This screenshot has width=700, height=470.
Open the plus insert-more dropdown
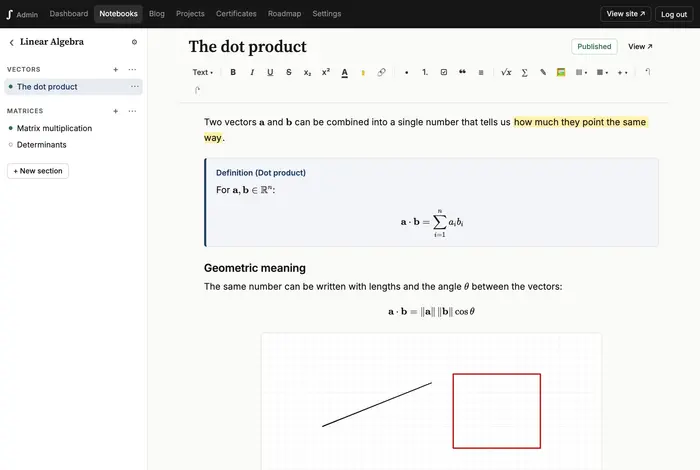click(623, 72)
